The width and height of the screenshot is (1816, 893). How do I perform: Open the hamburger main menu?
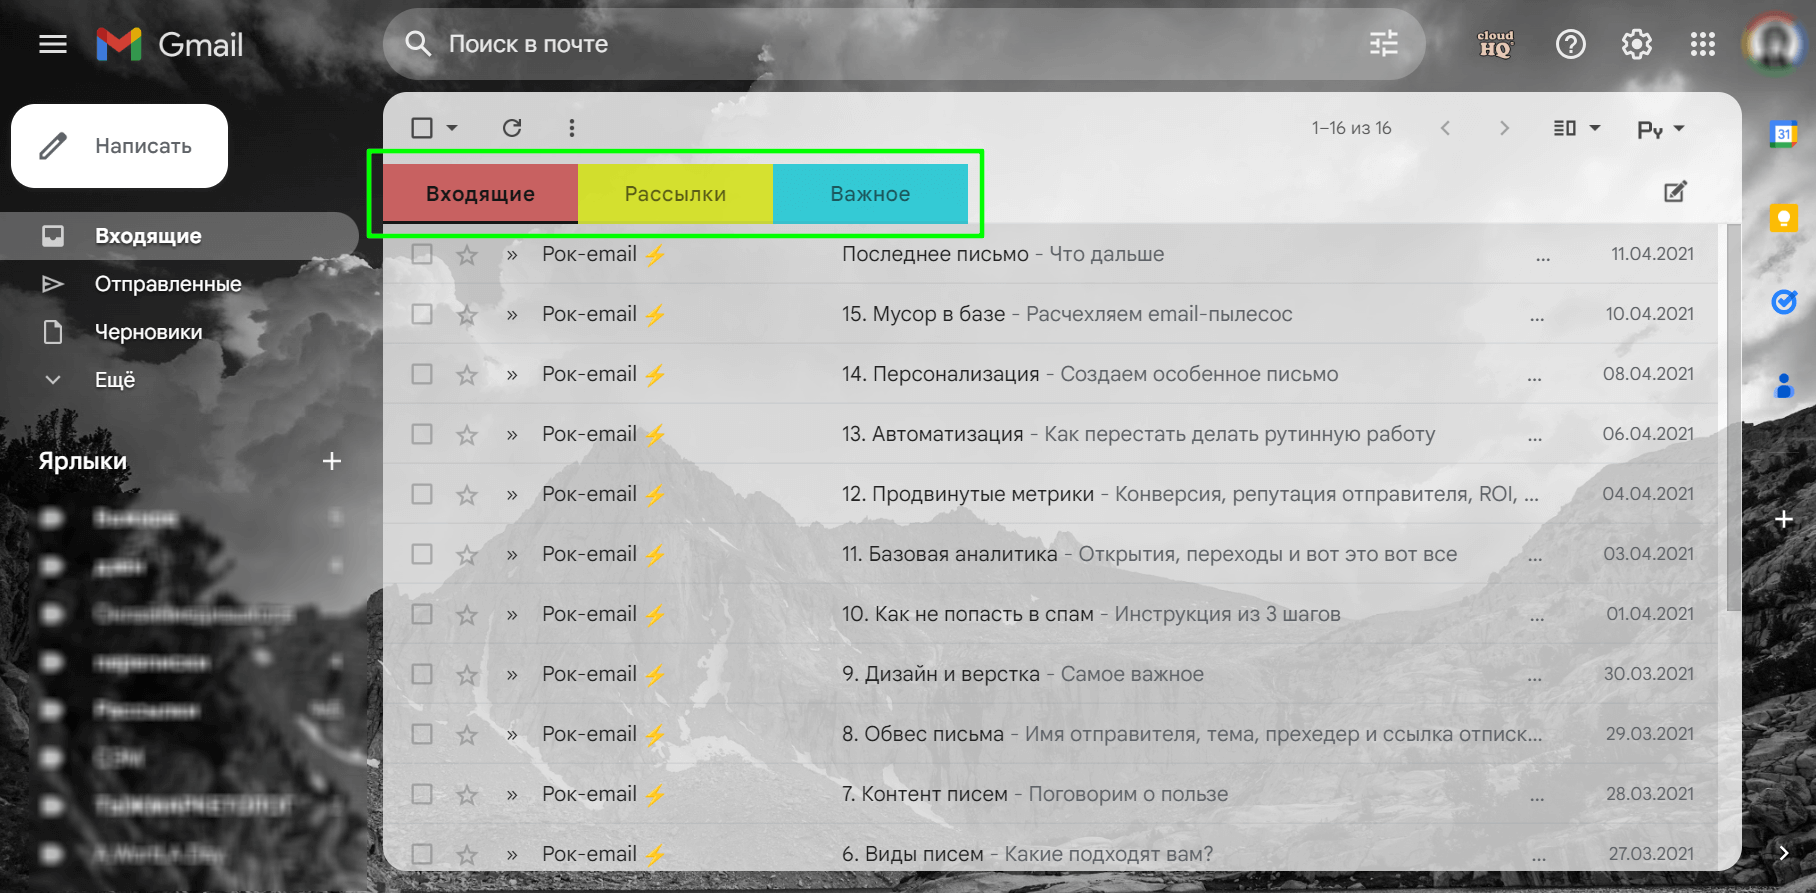(x=53, y=44)
